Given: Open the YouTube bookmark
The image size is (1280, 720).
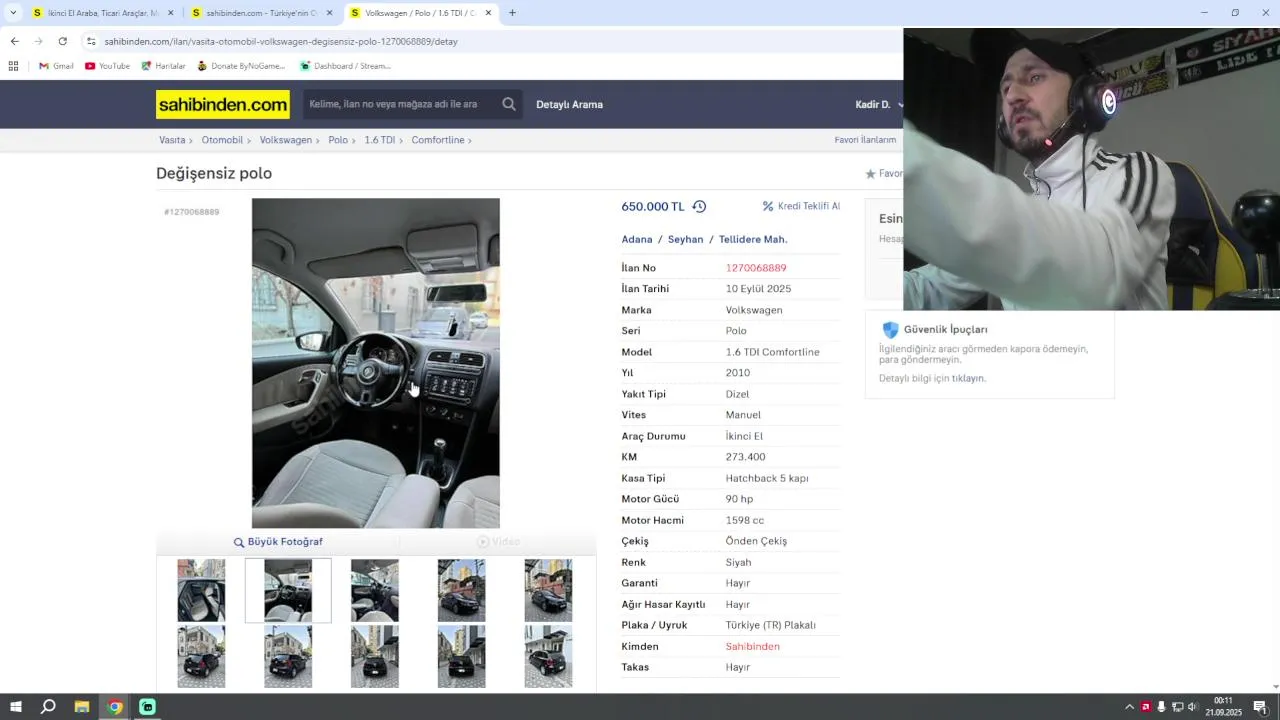Looking at the screenshot, I should [107, 66].
